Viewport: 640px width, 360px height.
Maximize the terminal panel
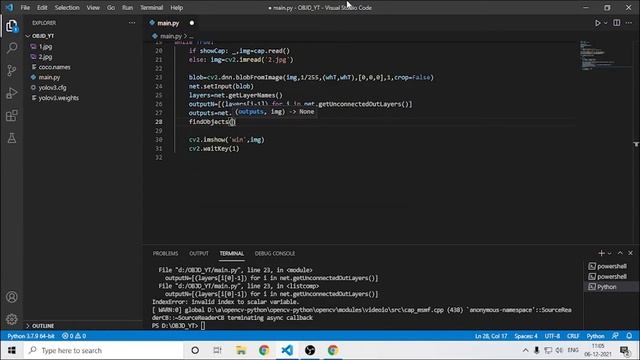[620, 253]
